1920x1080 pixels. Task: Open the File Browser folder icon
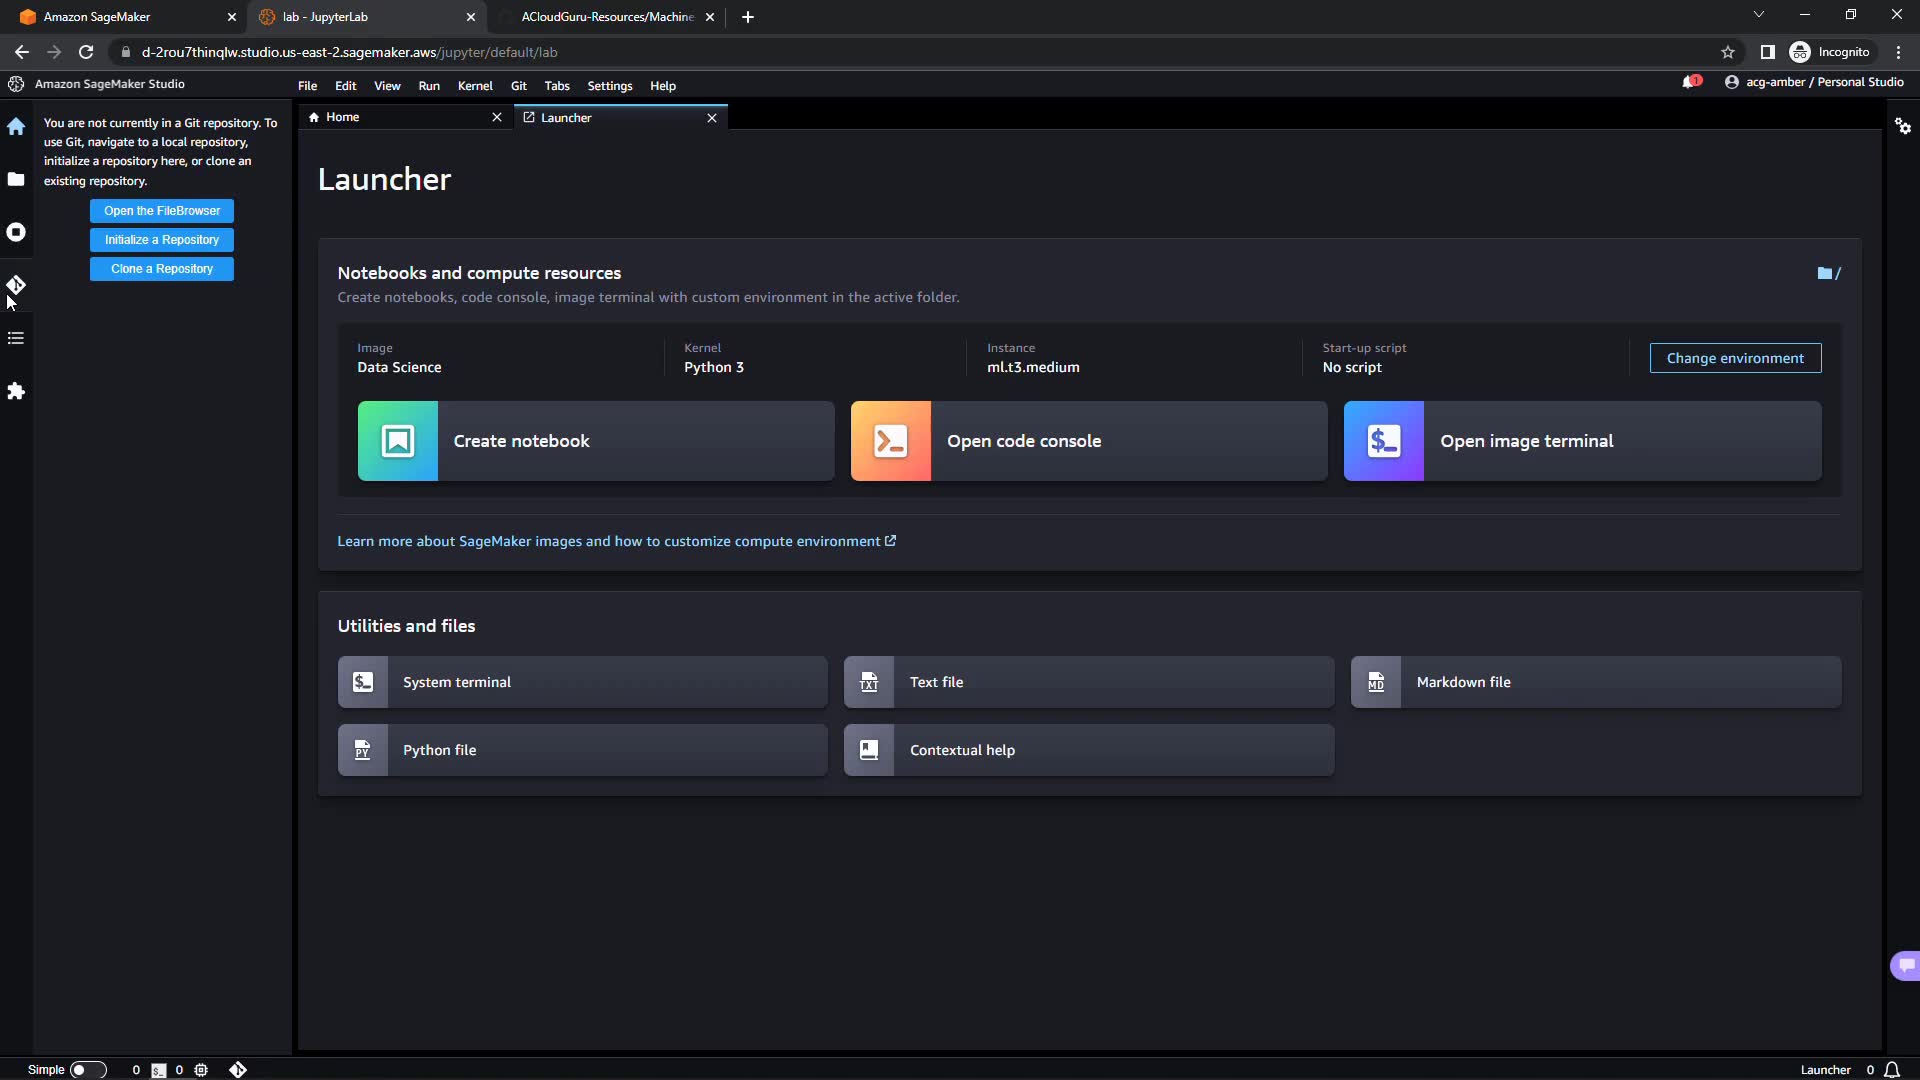pos(16,179)
